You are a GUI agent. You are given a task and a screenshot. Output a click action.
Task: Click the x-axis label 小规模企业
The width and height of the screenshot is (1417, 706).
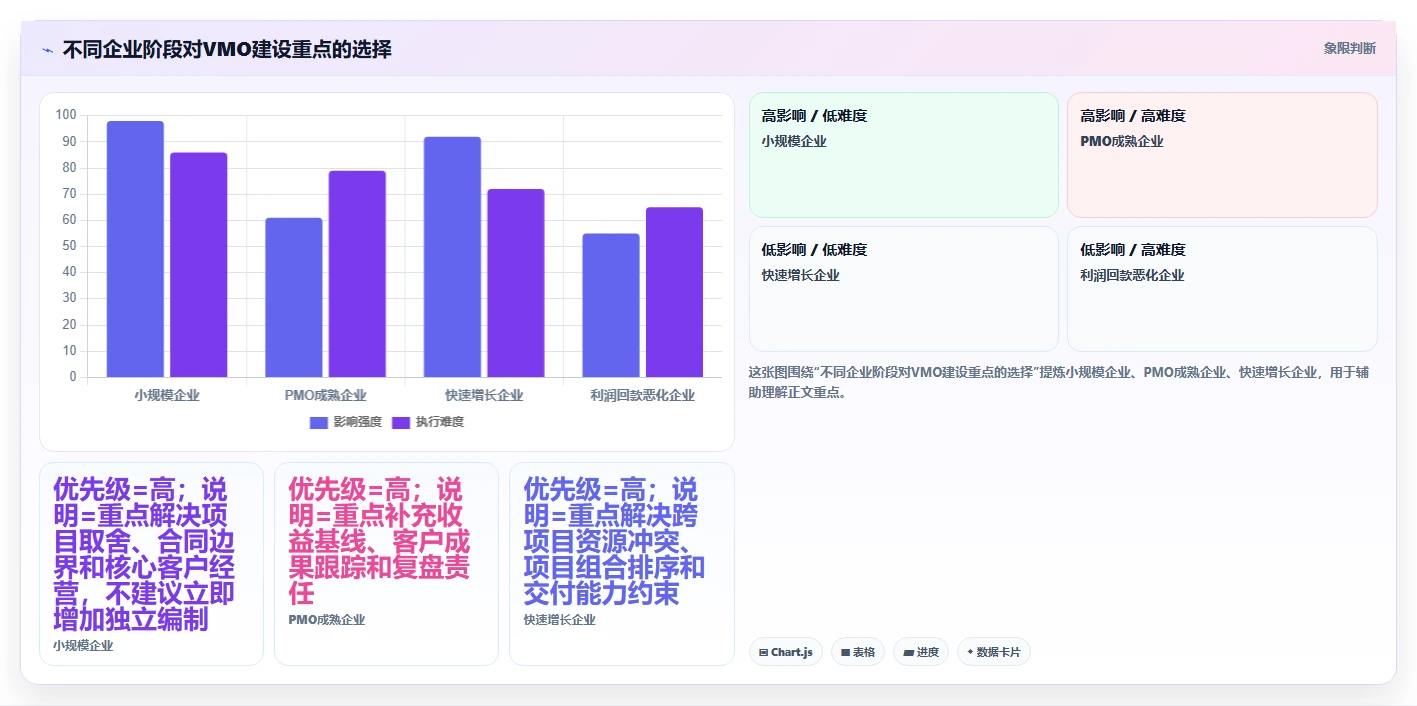pyautogui.click(x=167, y=395)
